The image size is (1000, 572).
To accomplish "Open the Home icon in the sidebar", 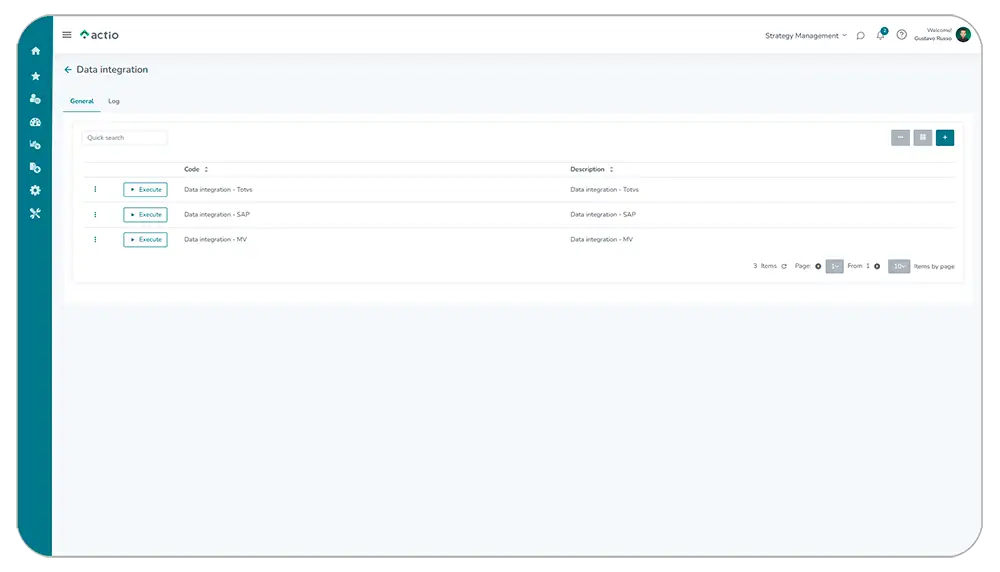I will pyautogui.click(x=36, y=51).
